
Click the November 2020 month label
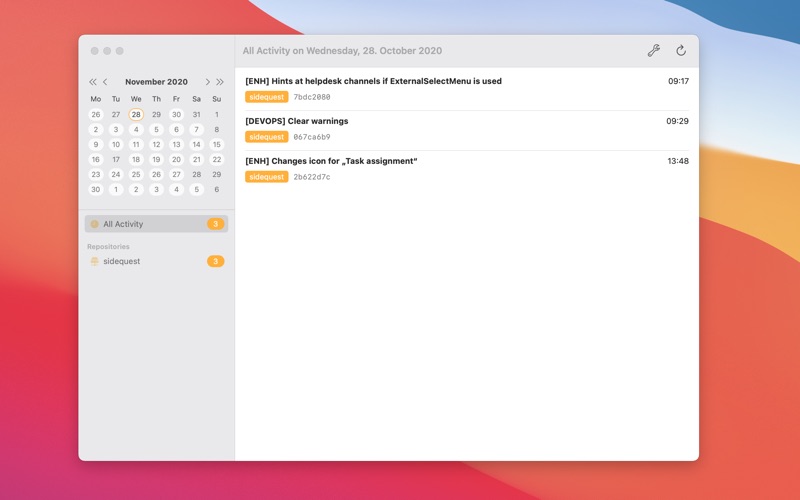tap(156, 82)
